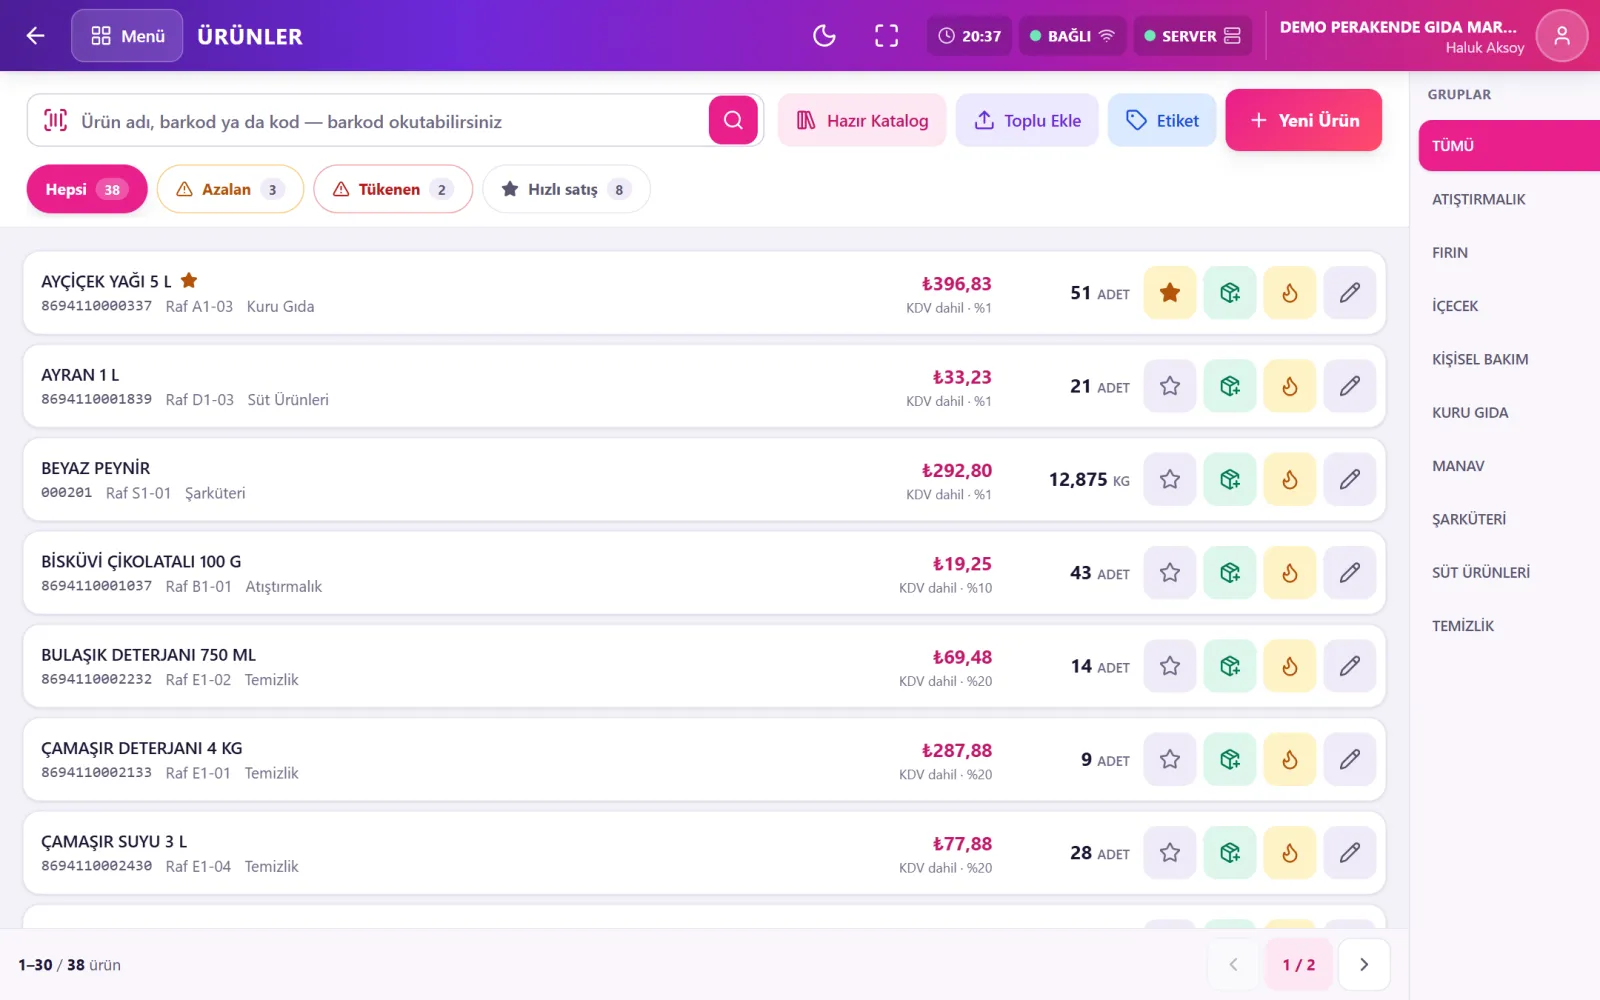Favorite AYRAN 1 L with star
Image resolution: width=1600 pixels, height=1000 pixels.
[1170, 386]
